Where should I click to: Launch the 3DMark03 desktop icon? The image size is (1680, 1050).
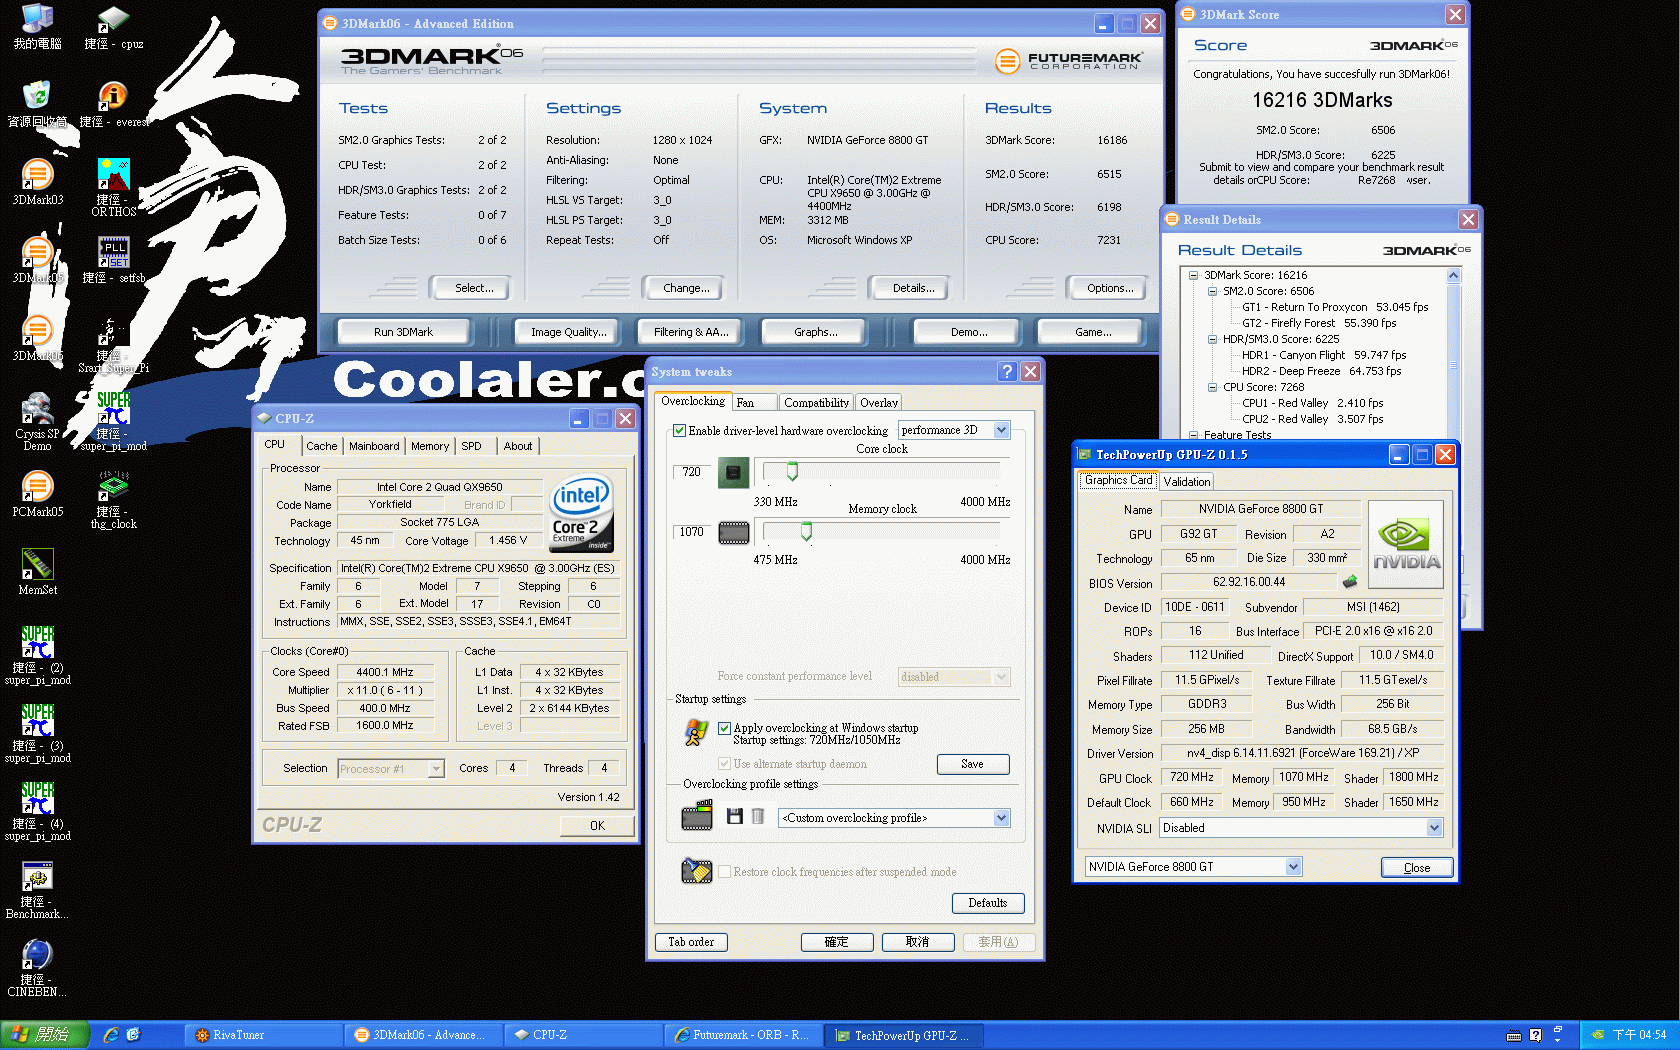[37, 182]
